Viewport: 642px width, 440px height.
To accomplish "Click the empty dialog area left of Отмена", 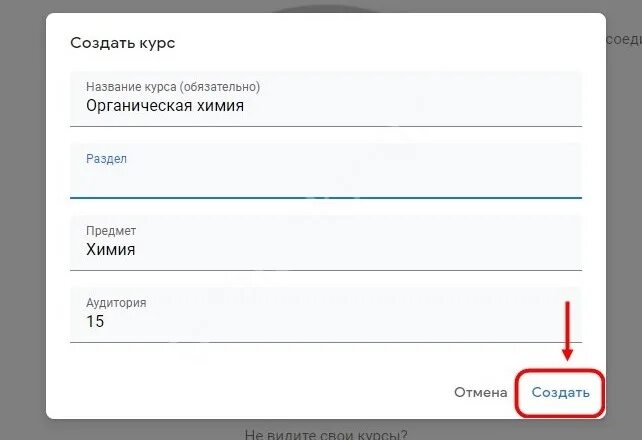I will pos(250,393).
